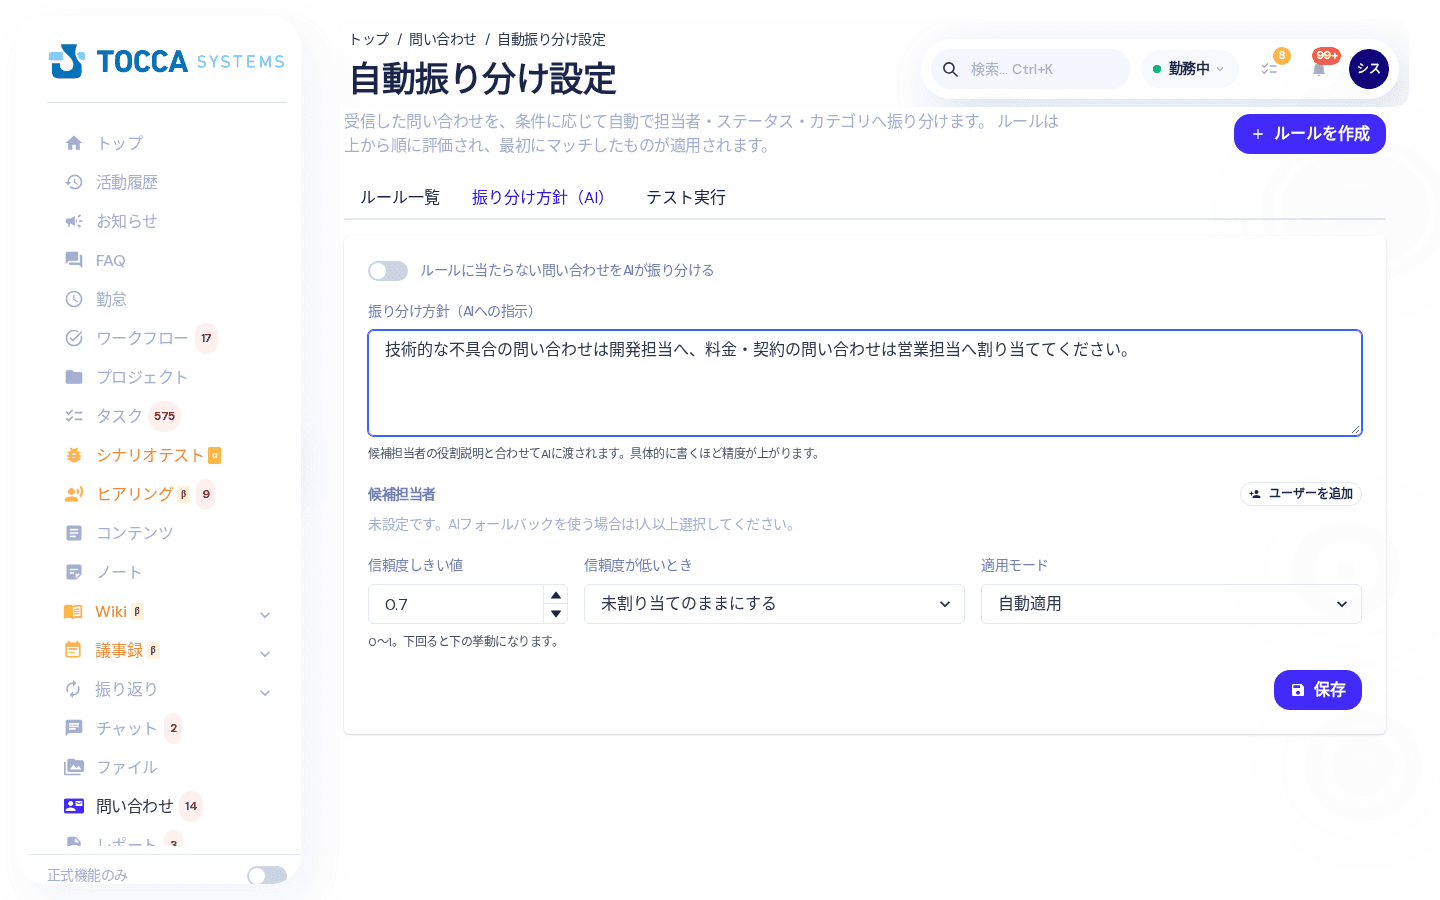This screenshot has width=1440, height=900.
Task: Expand 振り返り sidebar section chevron
Action: click(265, 693)
